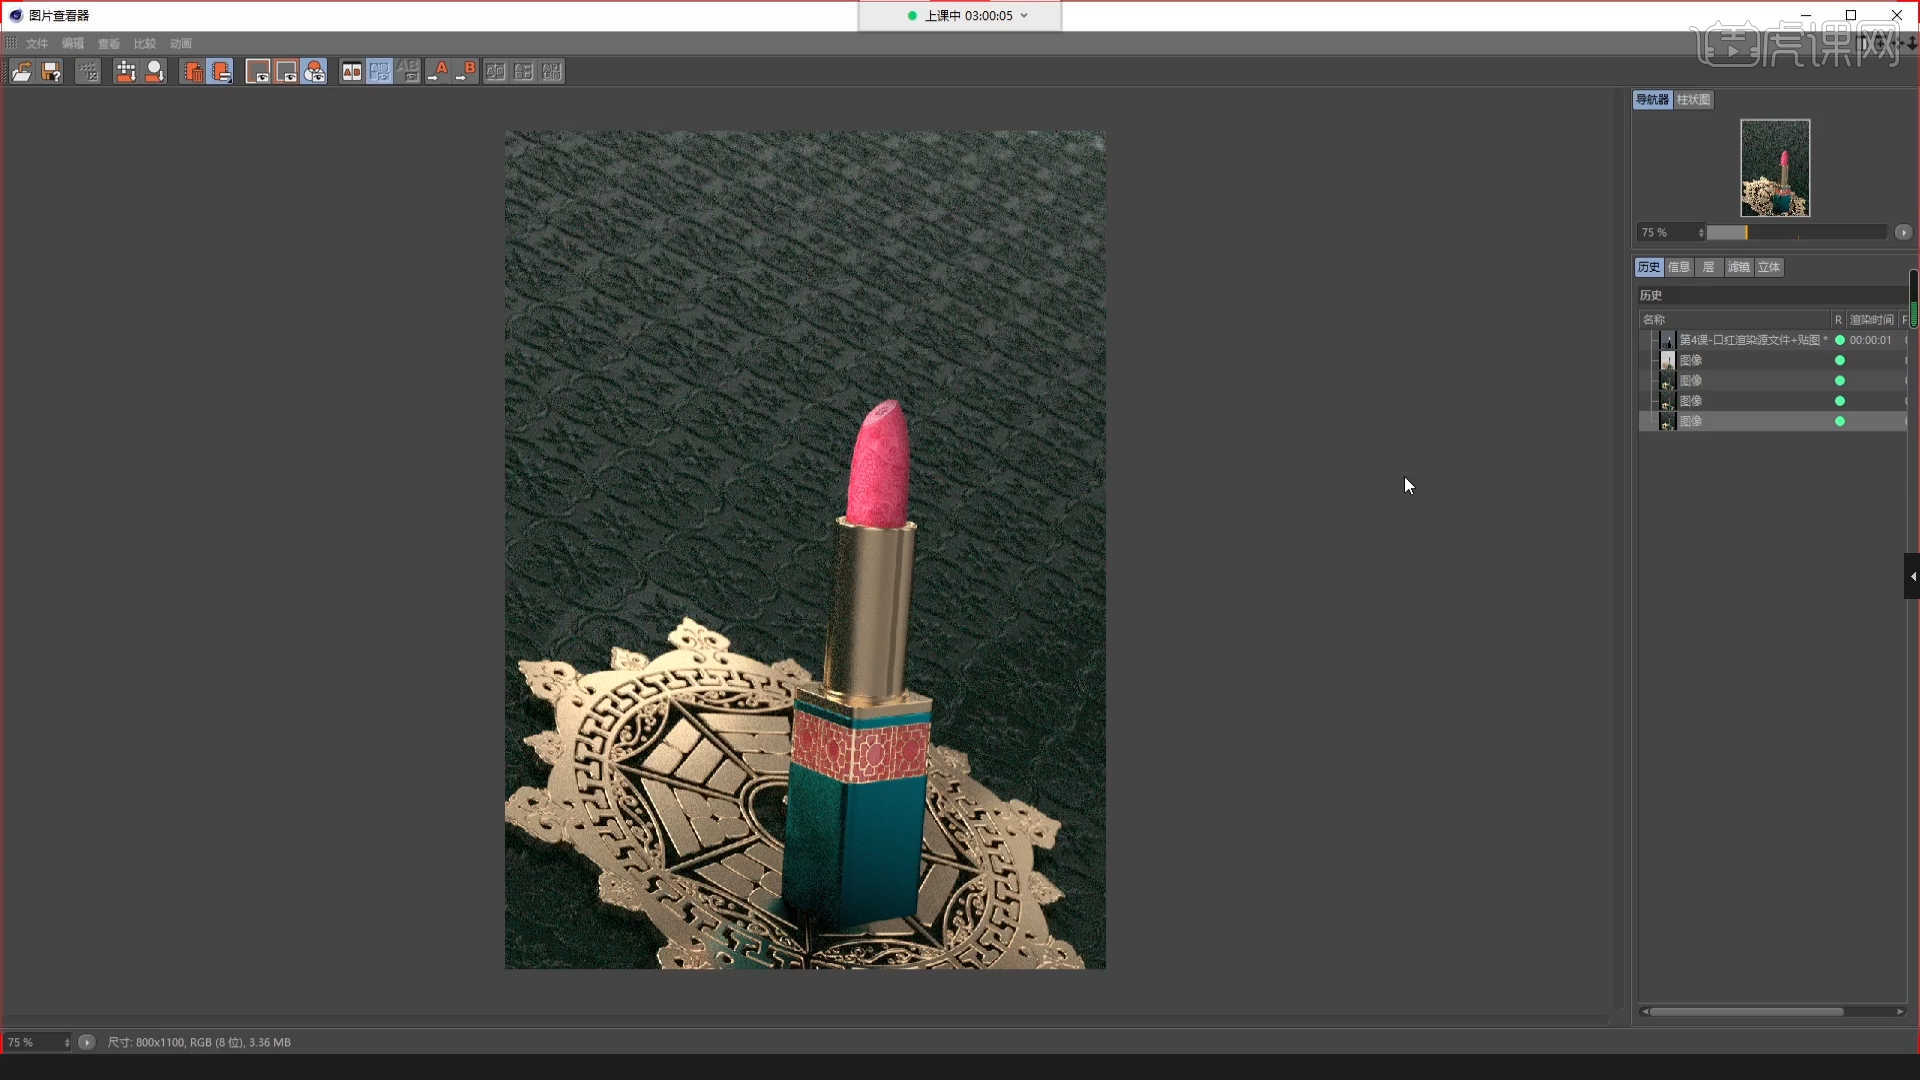Screen dimensions: 1920x1080
Task: Open the 文件 menu
Action: pos(37,43)
